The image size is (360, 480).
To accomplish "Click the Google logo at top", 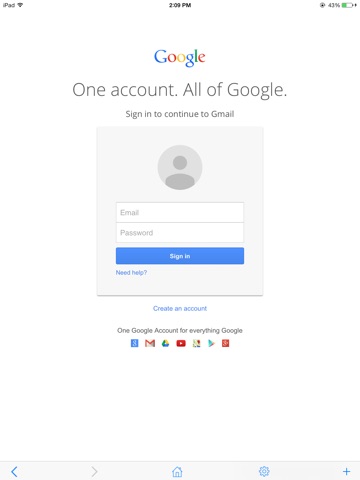I will point(180,58).
